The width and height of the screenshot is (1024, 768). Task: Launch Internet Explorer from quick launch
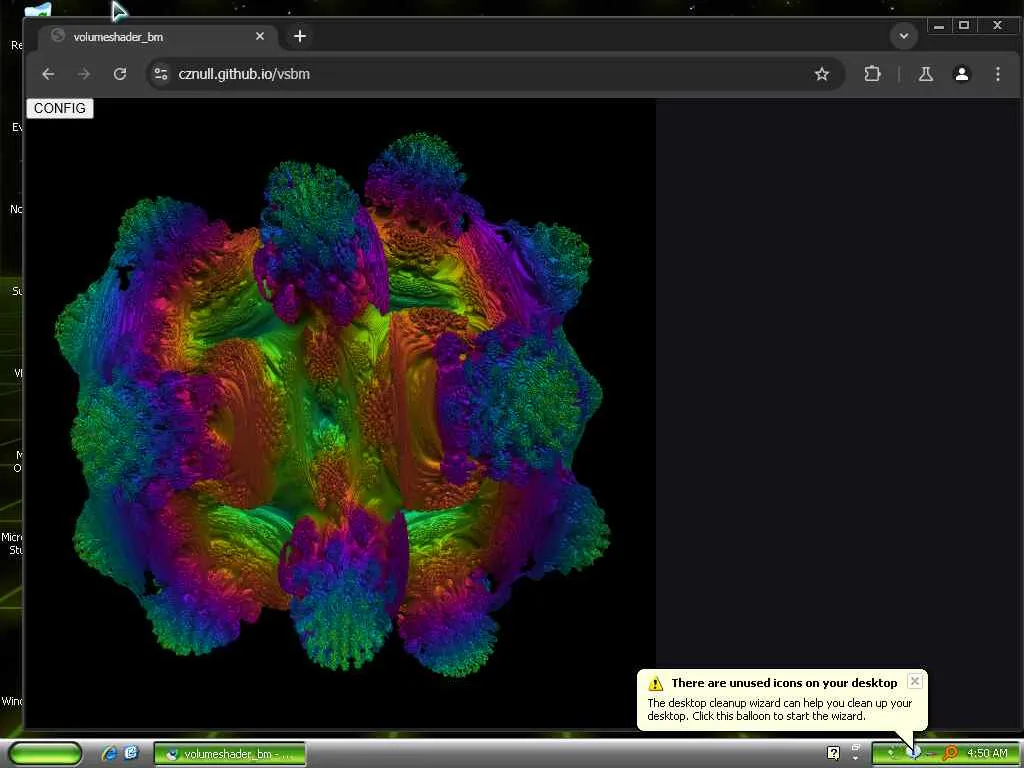point(109,754)
